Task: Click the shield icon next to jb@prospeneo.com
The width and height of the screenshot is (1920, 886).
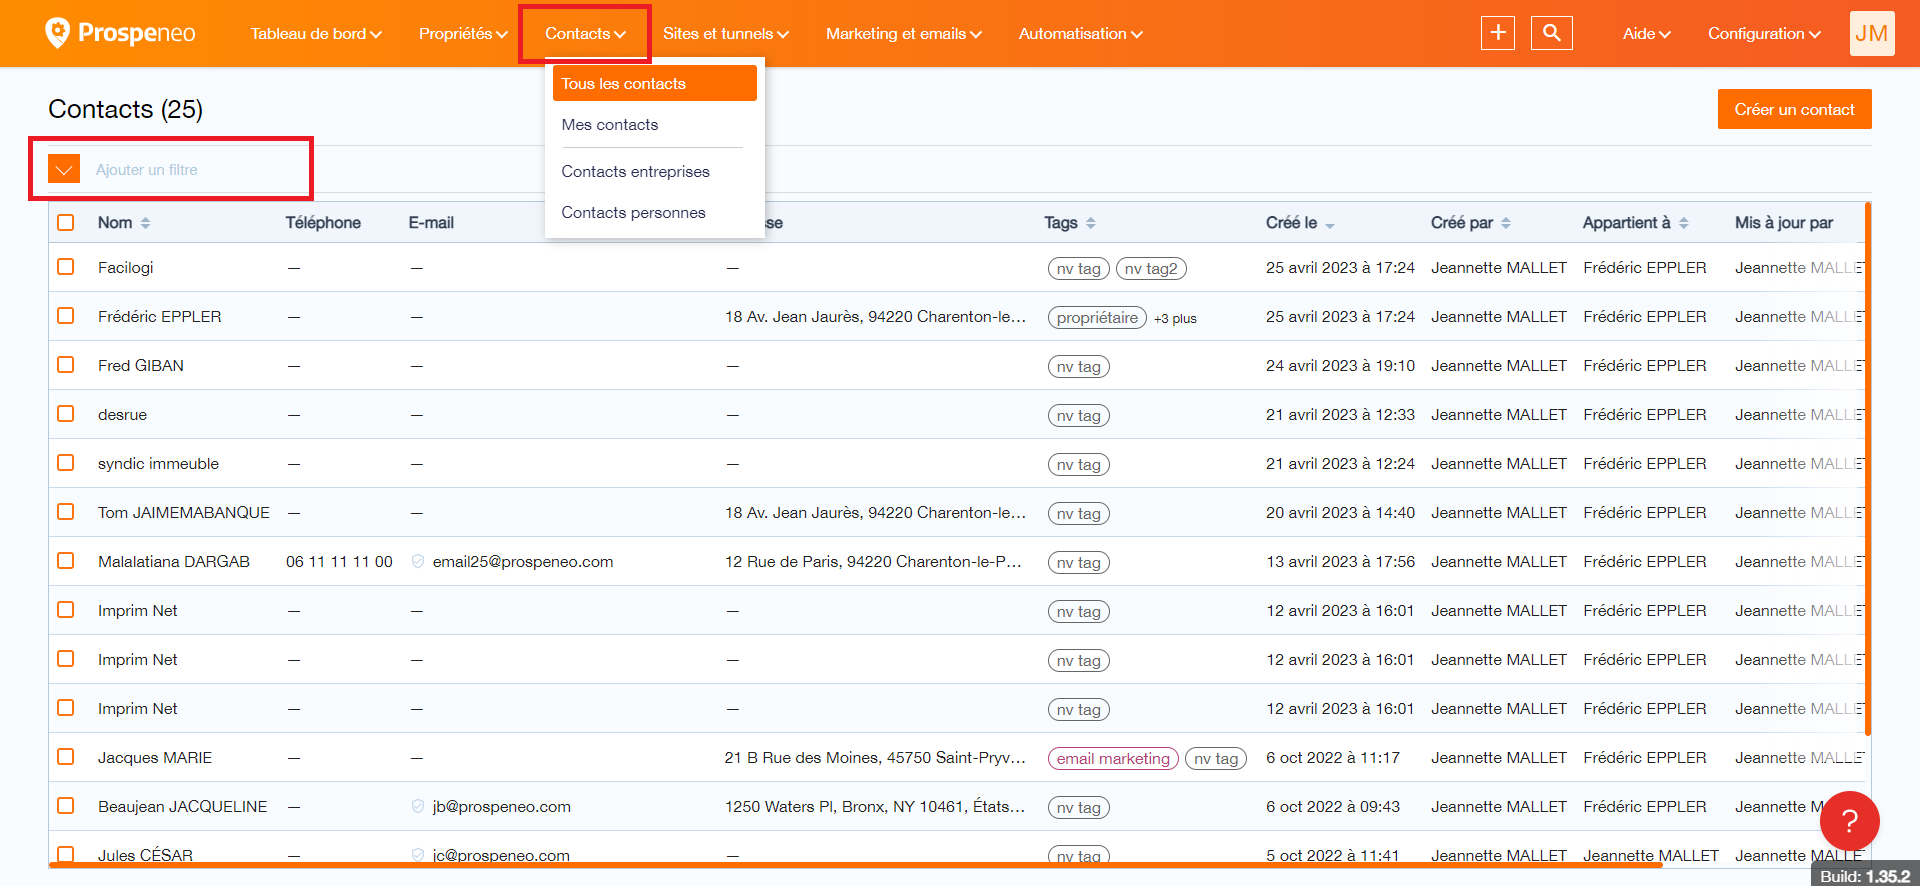Action: click(x=418, y=806)
